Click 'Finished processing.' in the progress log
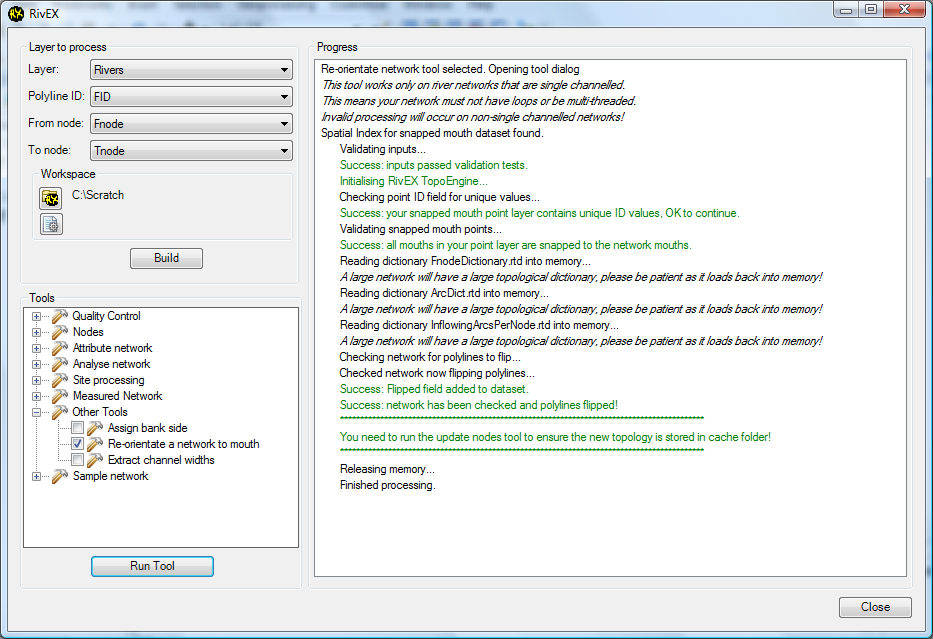The height and width of the screenshot is (639, 933). 388,485
